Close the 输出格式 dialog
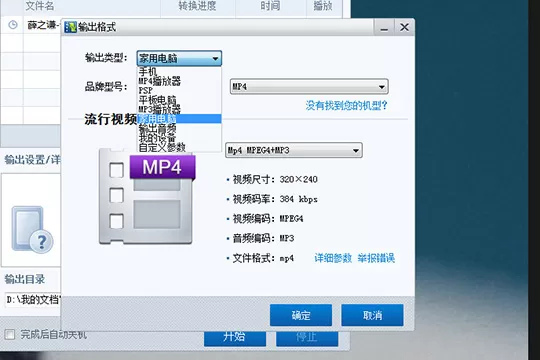 point(404,27)
